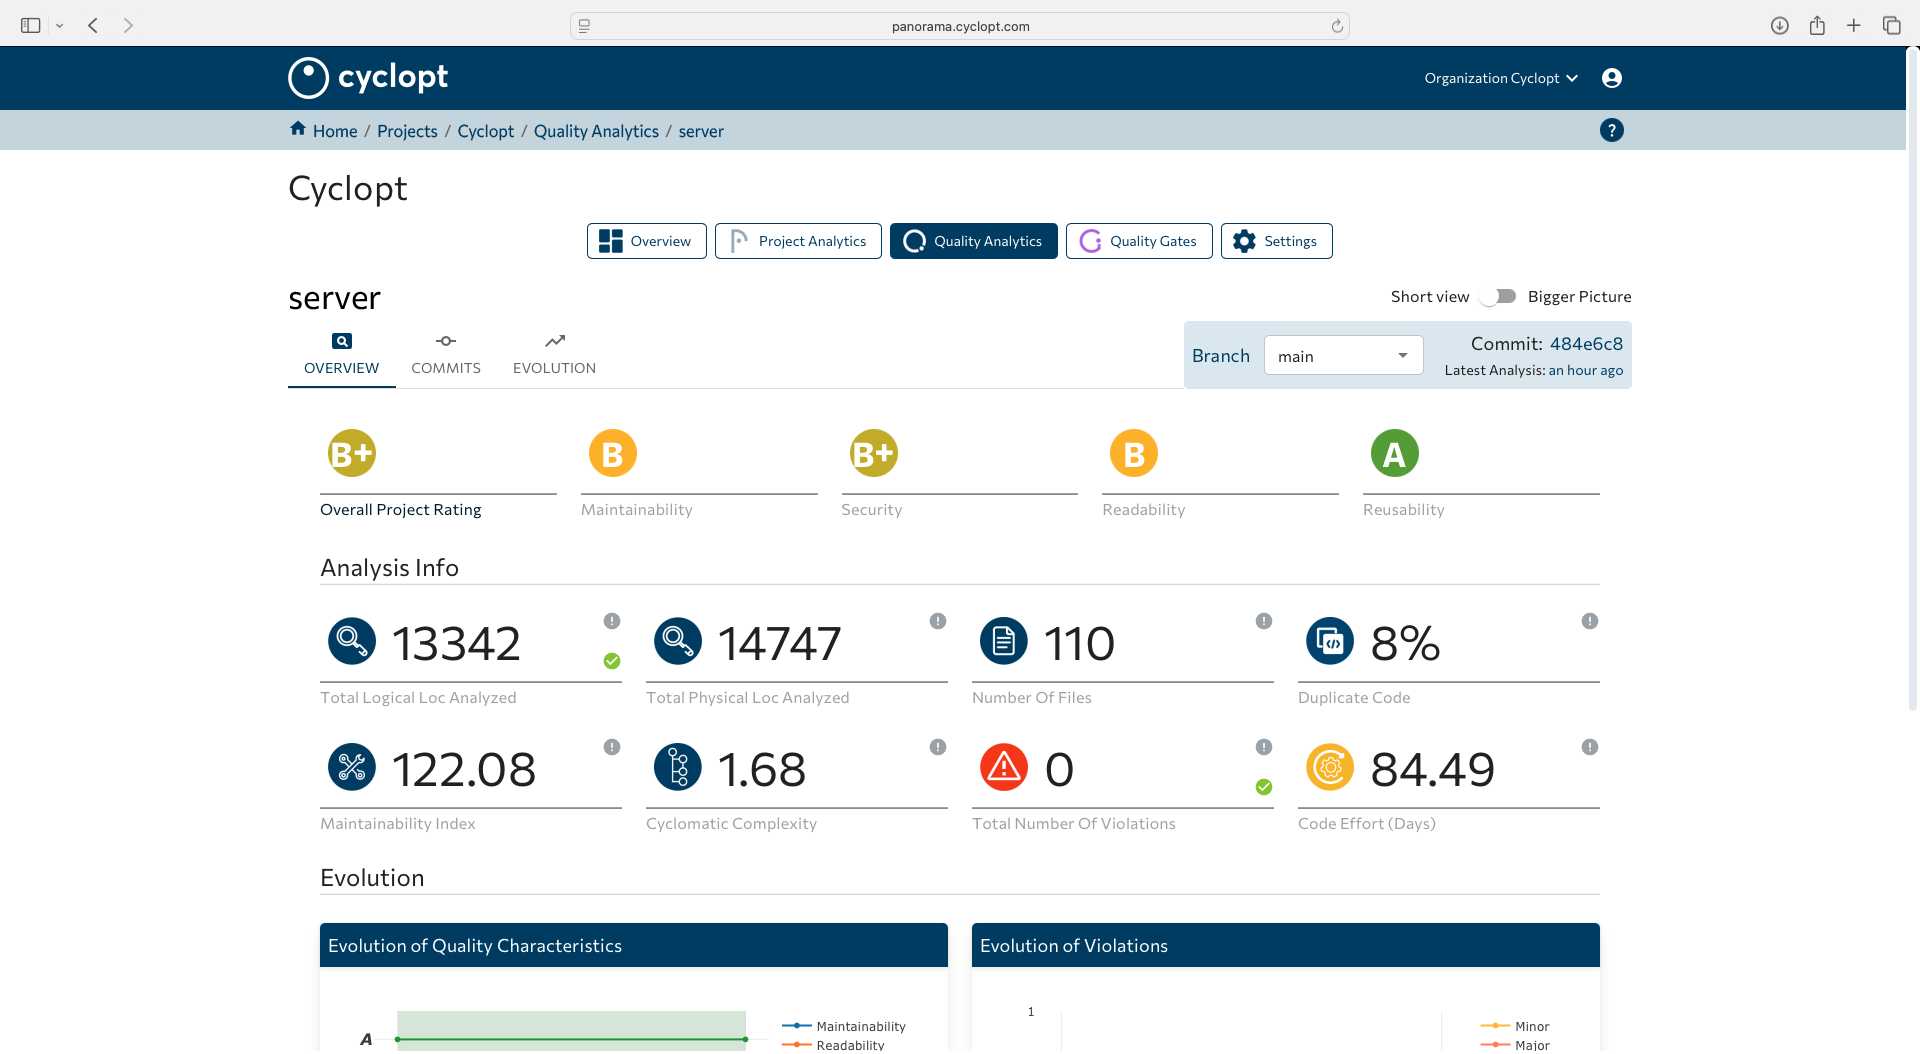Go back to previous page
Viewport: 1920px width, 1054px height.
coord(93,26)
